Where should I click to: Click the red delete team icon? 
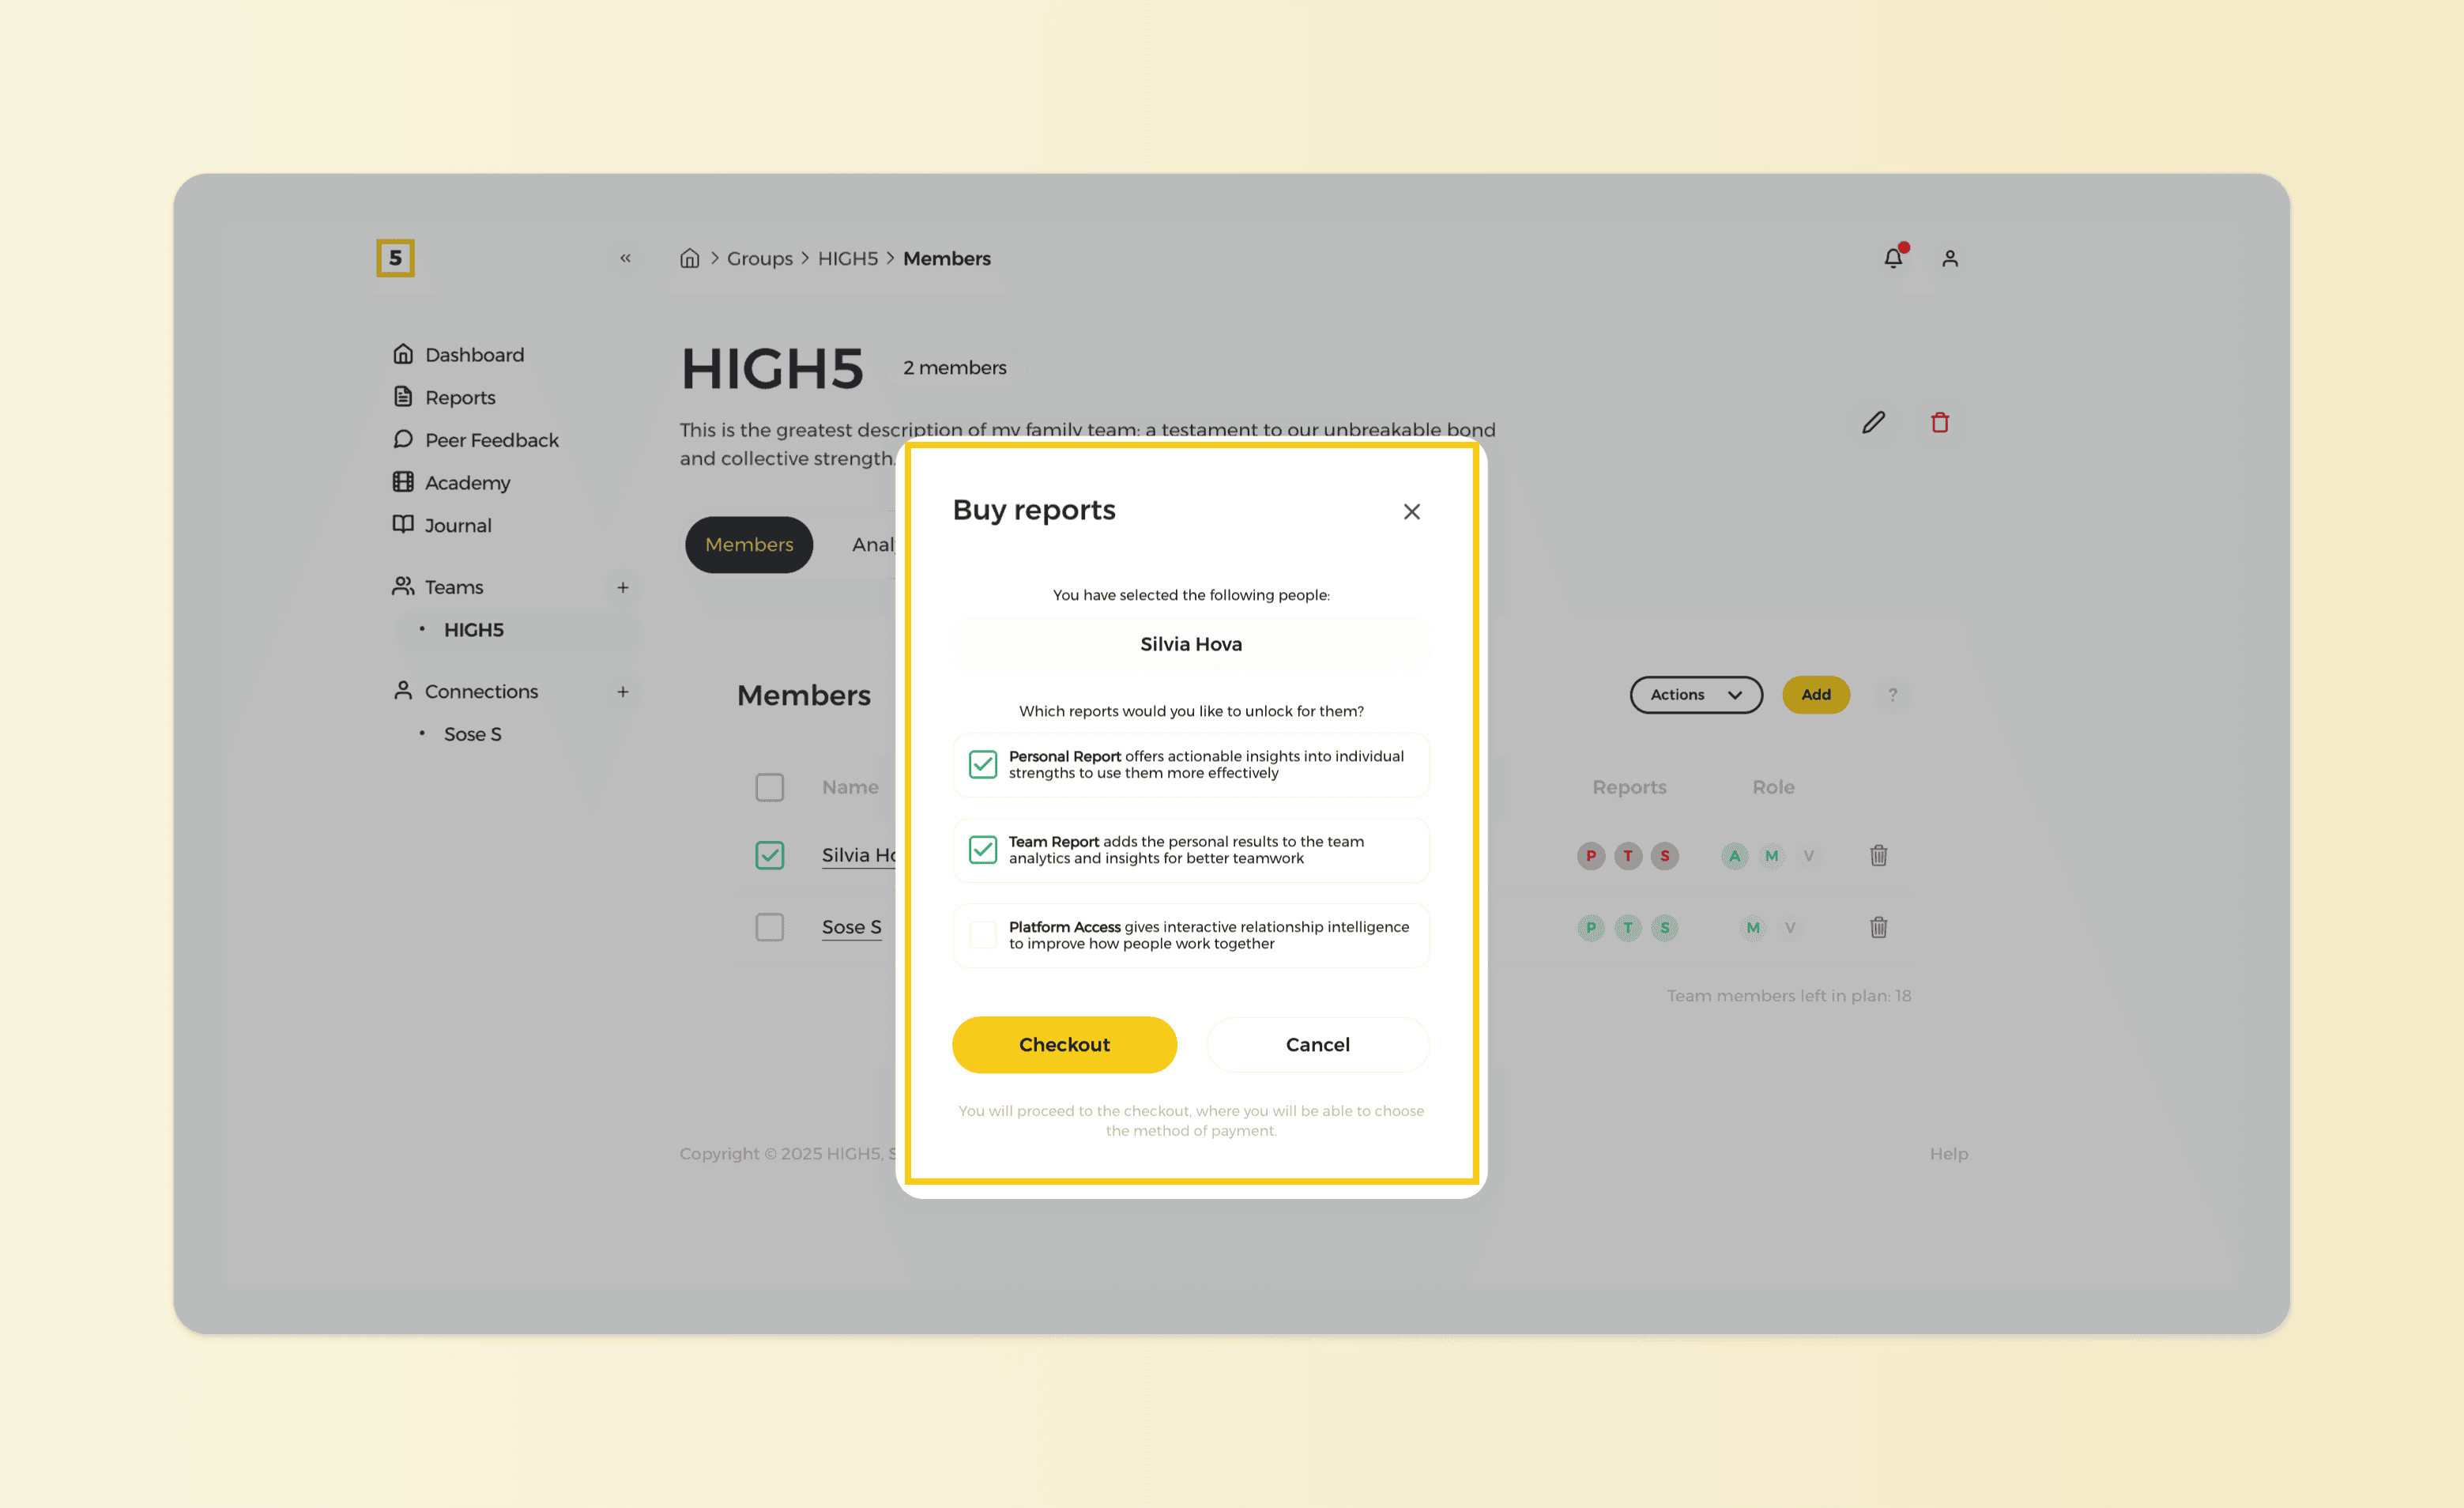(x=1939, y=423)
